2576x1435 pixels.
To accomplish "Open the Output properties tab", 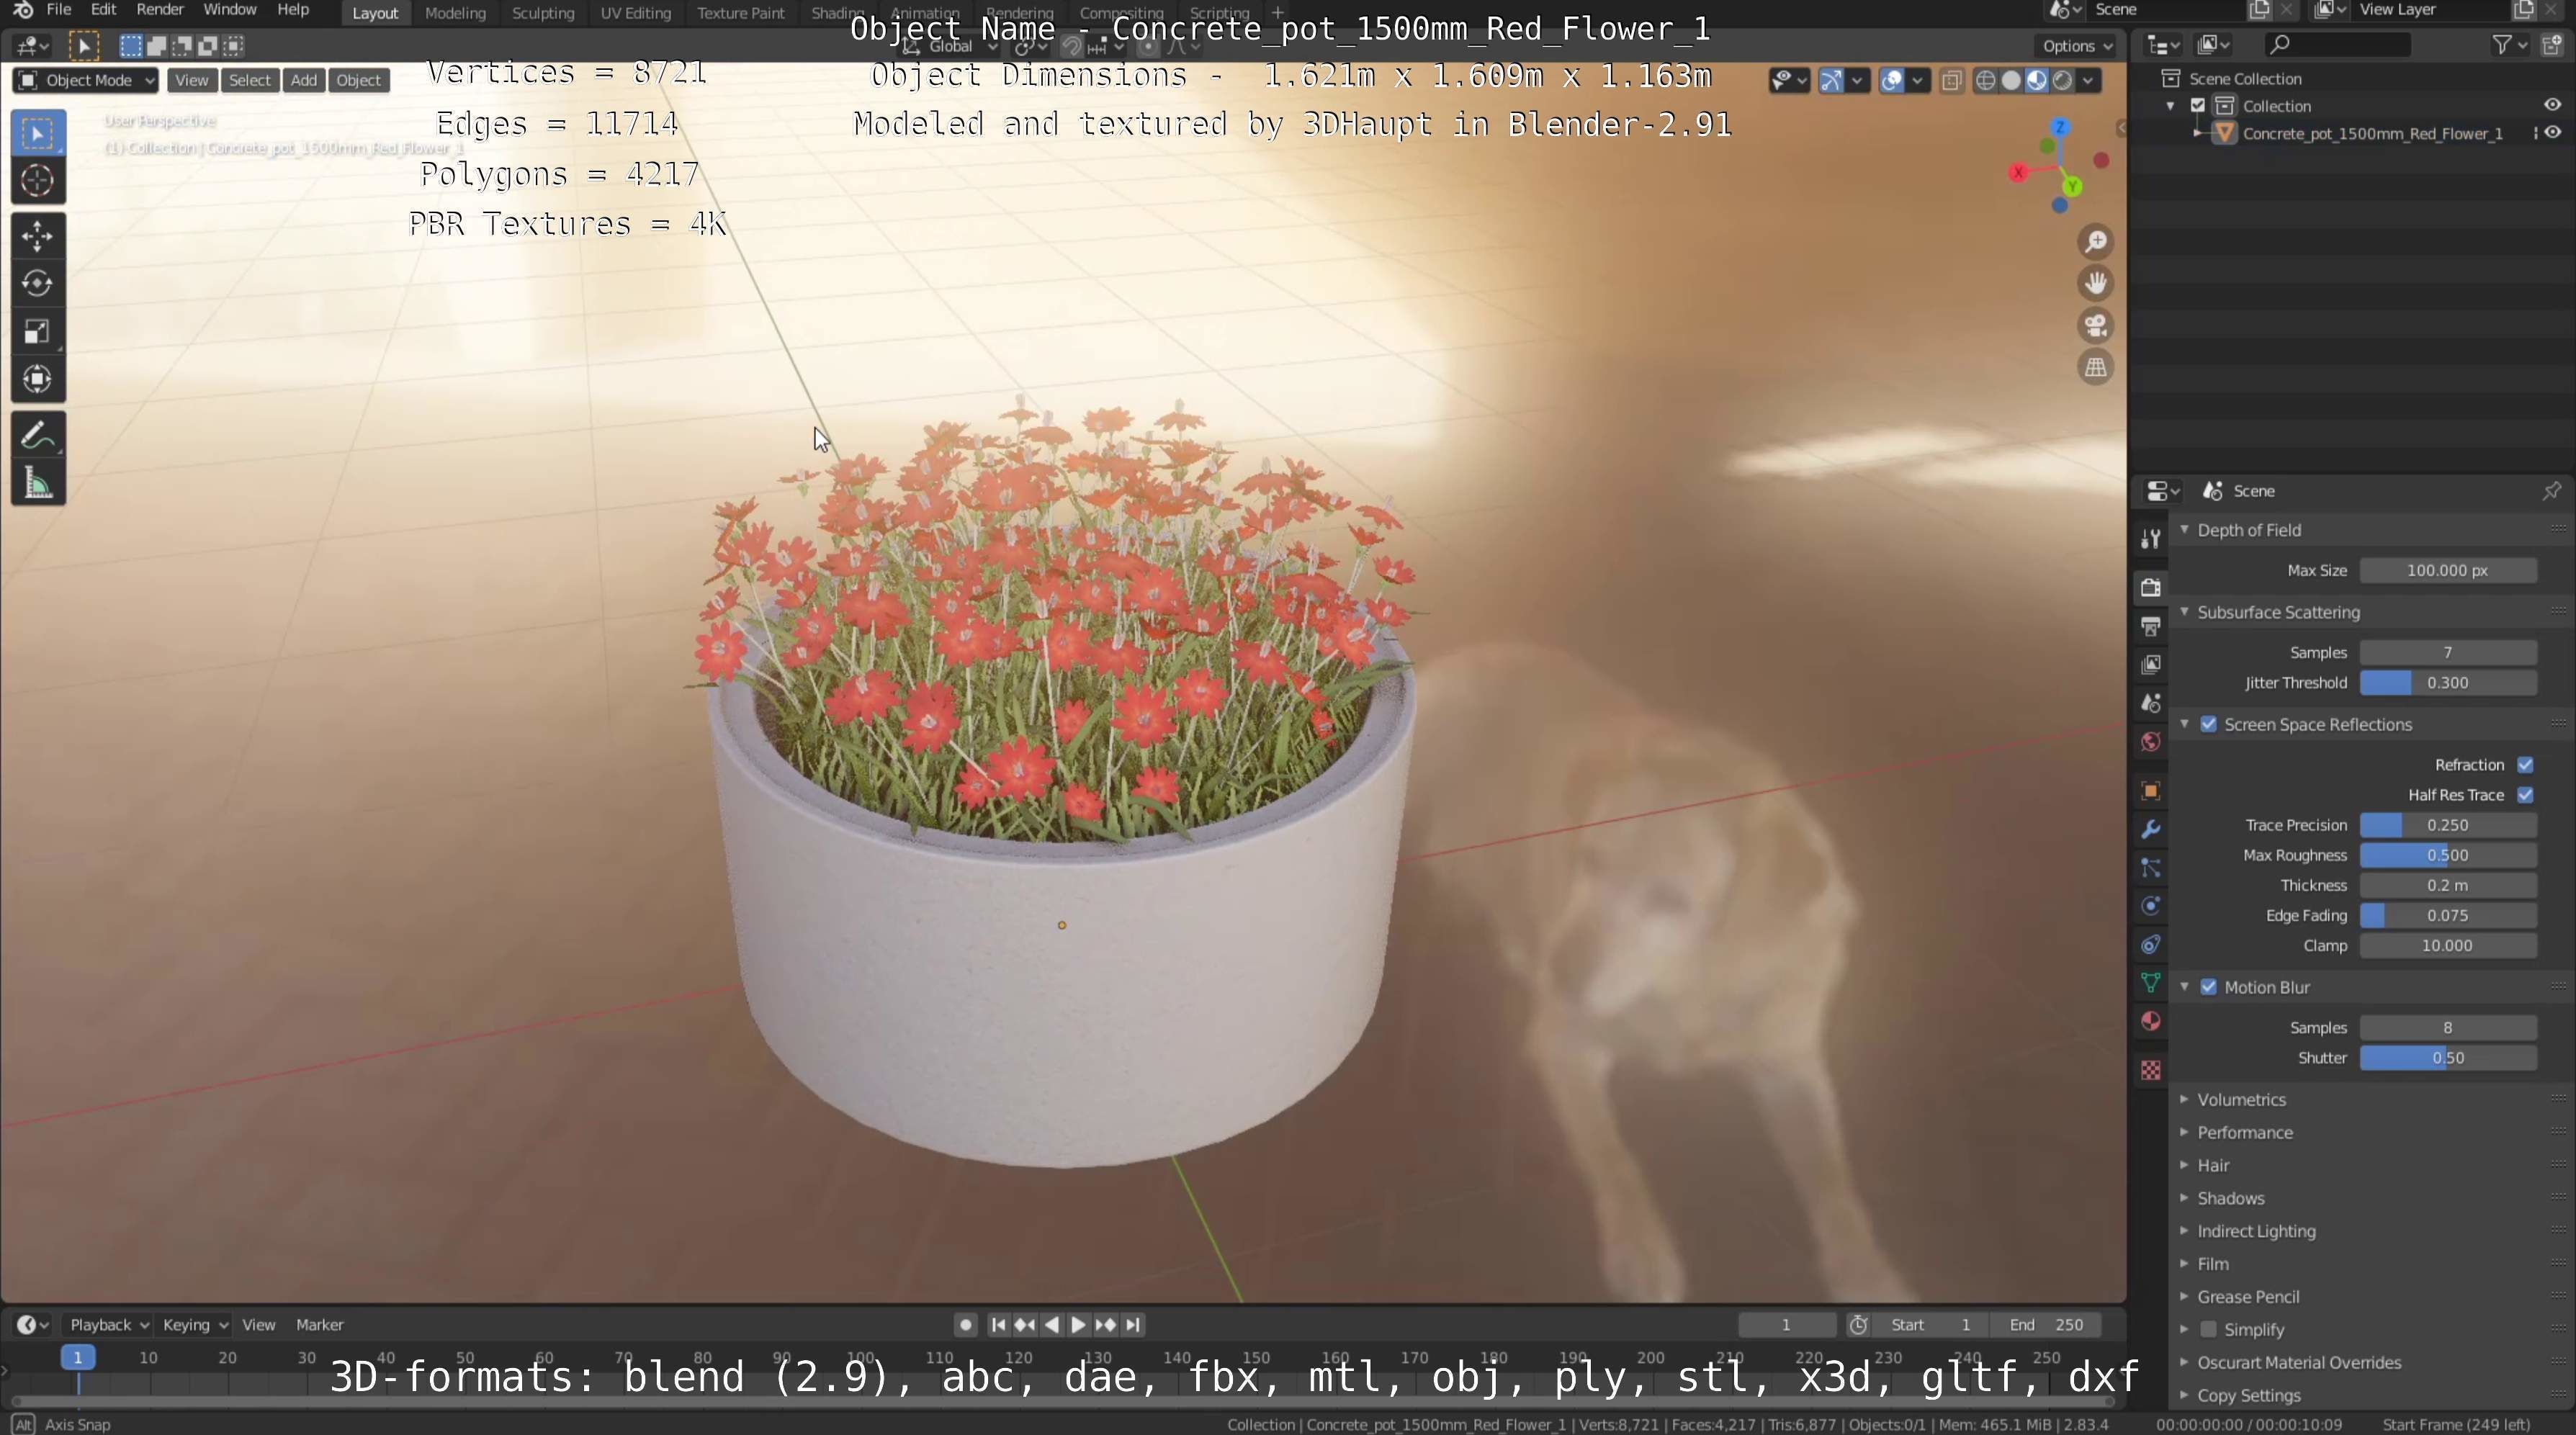I will pos(2150,627).
